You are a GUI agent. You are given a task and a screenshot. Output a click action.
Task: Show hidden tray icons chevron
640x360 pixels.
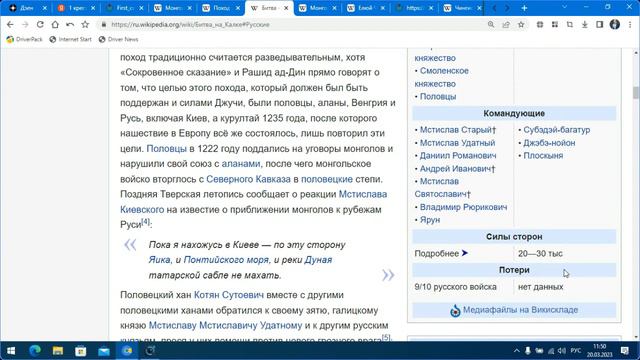tap(516, 351)
